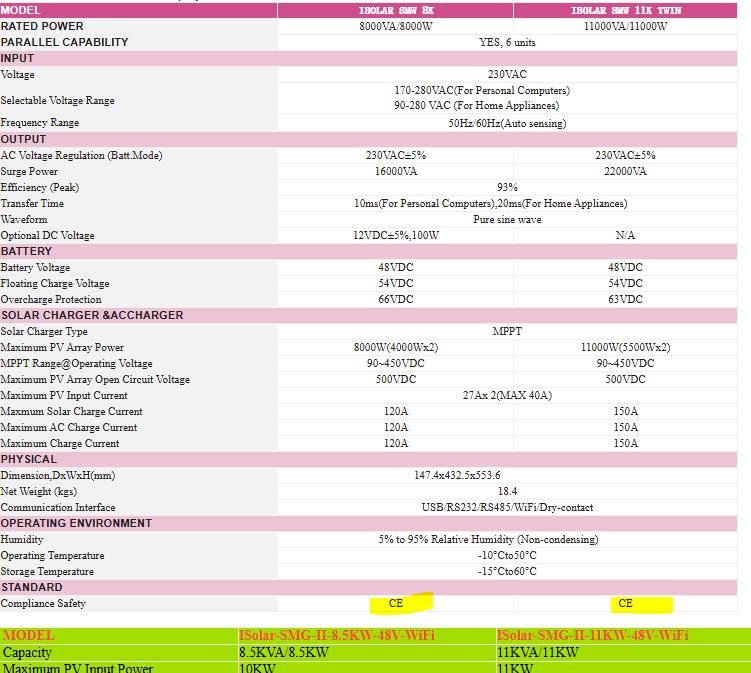This screenshot has height=673, width=751.
Task: Select the MPPT solar charger type value
Action: [x=507, y=331]
